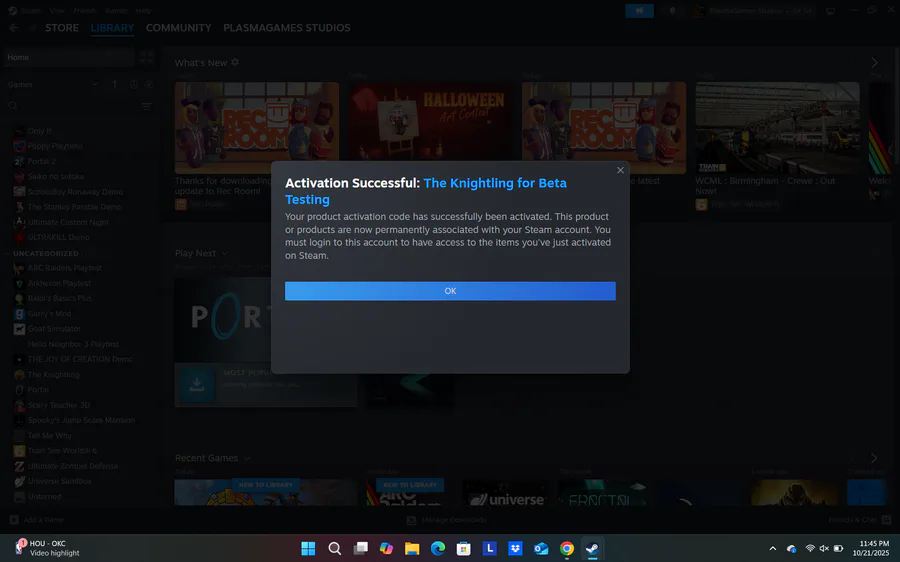Select Saiko no sutoka

[56, 176]
